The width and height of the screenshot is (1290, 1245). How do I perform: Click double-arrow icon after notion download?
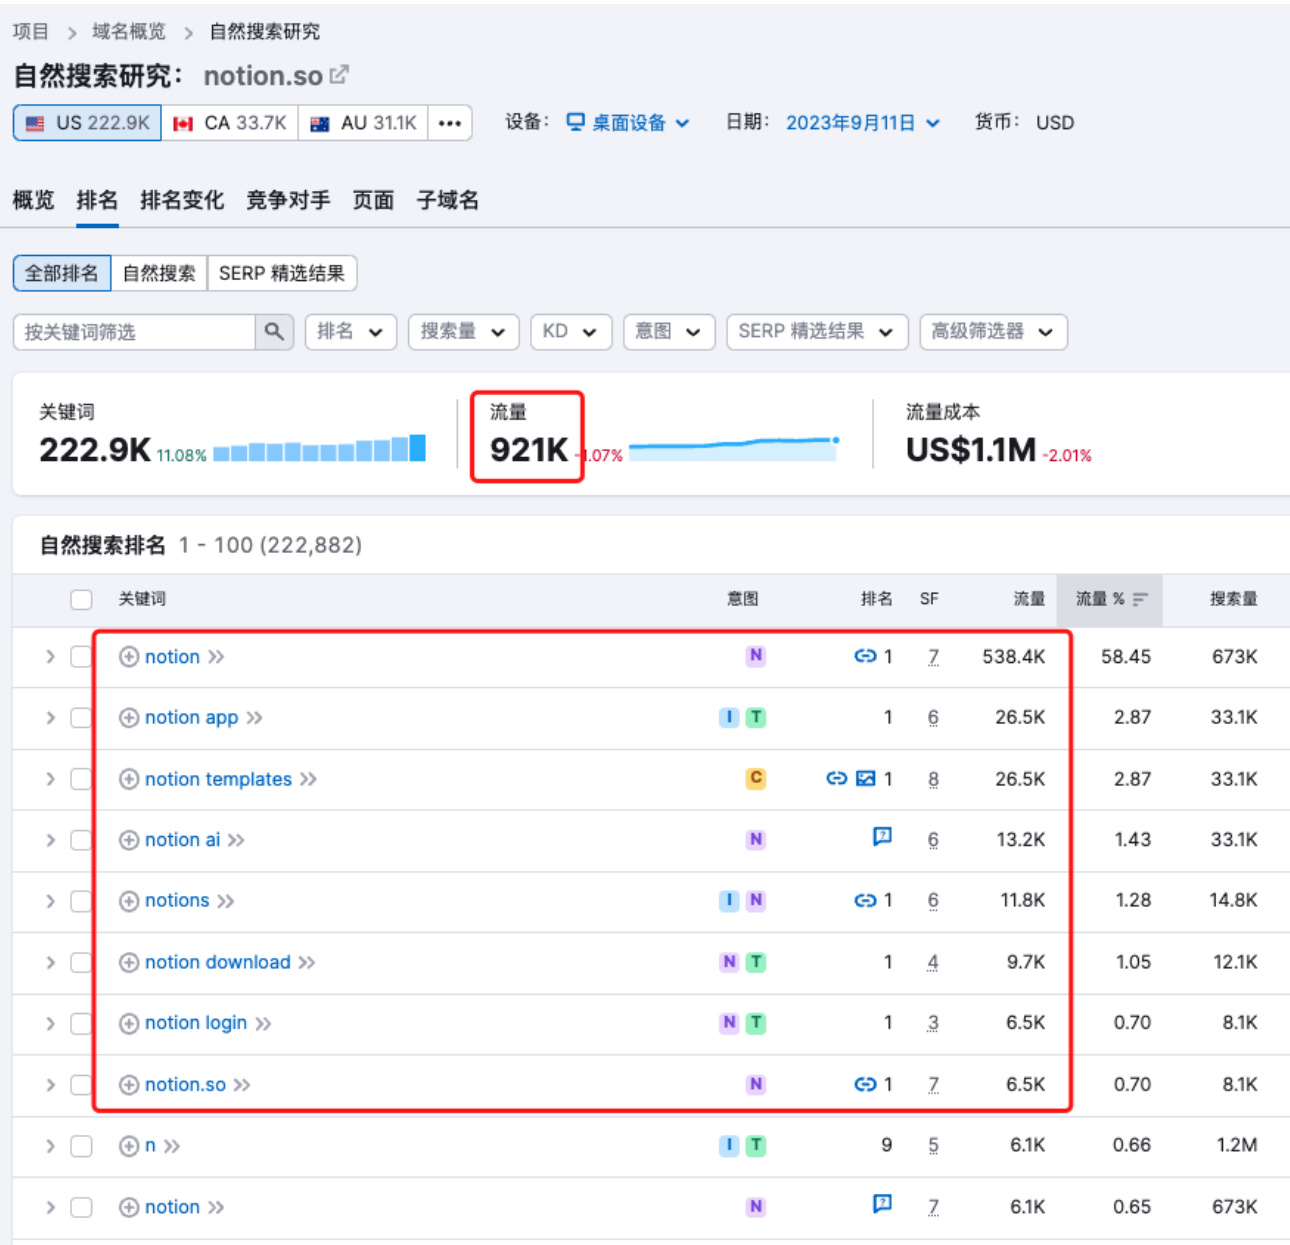point(306,962)
